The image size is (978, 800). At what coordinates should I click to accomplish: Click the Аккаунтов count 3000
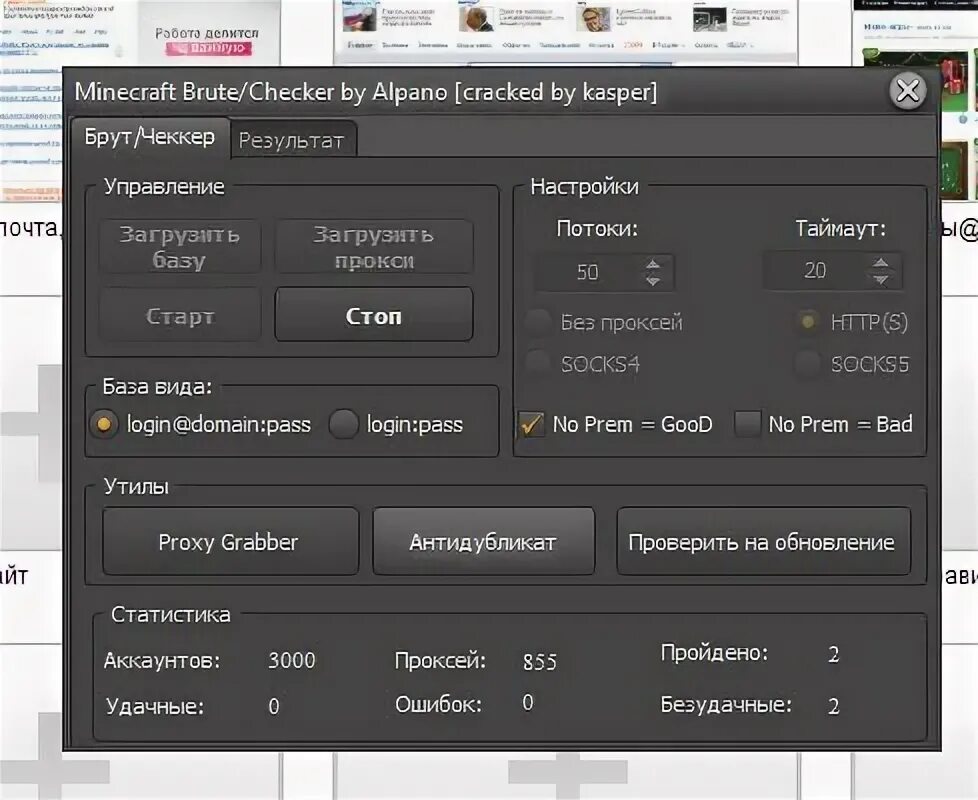pos(292,660)
